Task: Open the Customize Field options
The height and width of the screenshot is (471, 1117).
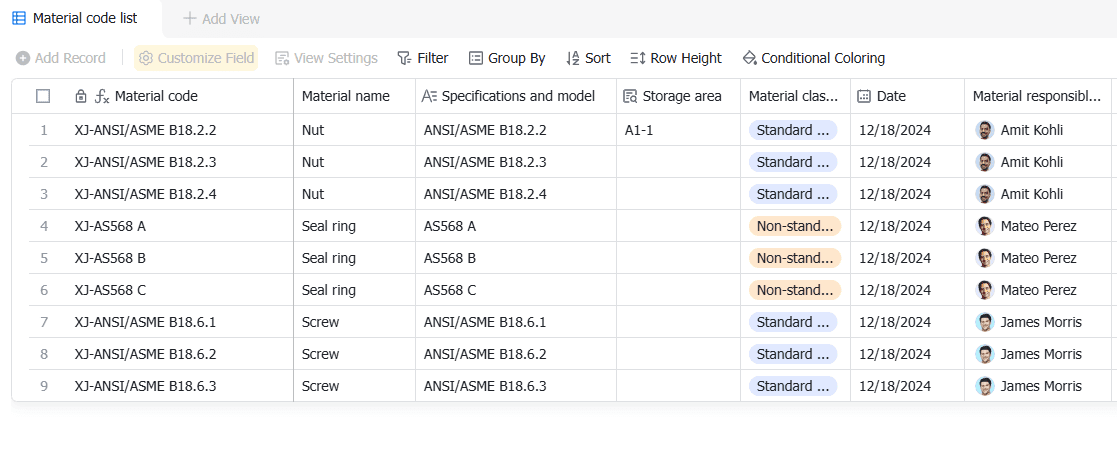Action: pyautogui.click(x=196, y=58)
